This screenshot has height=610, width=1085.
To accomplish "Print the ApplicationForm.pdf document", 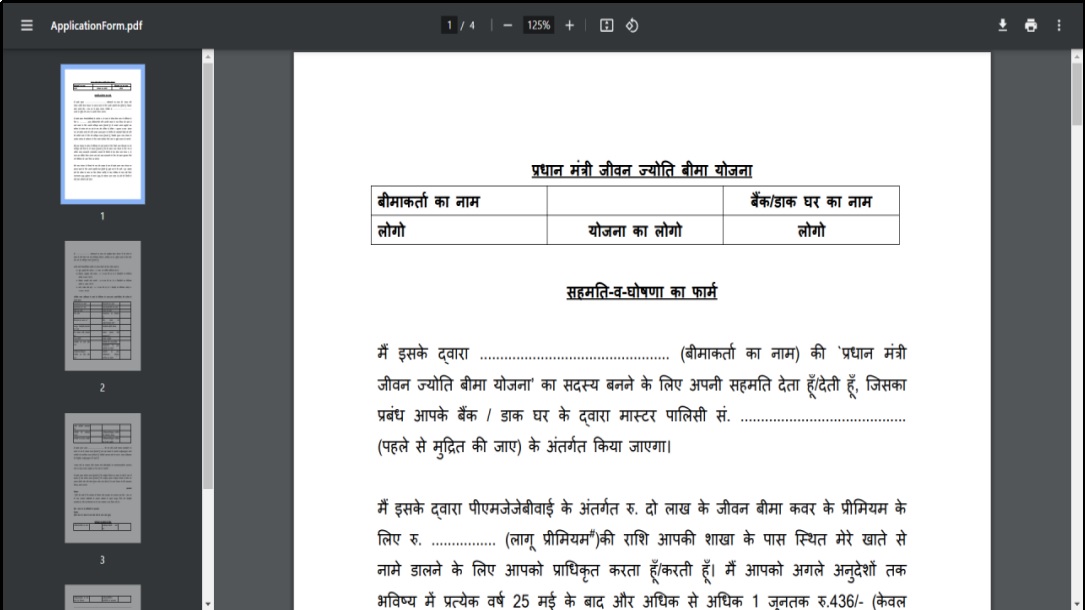I will point(1030,26).
